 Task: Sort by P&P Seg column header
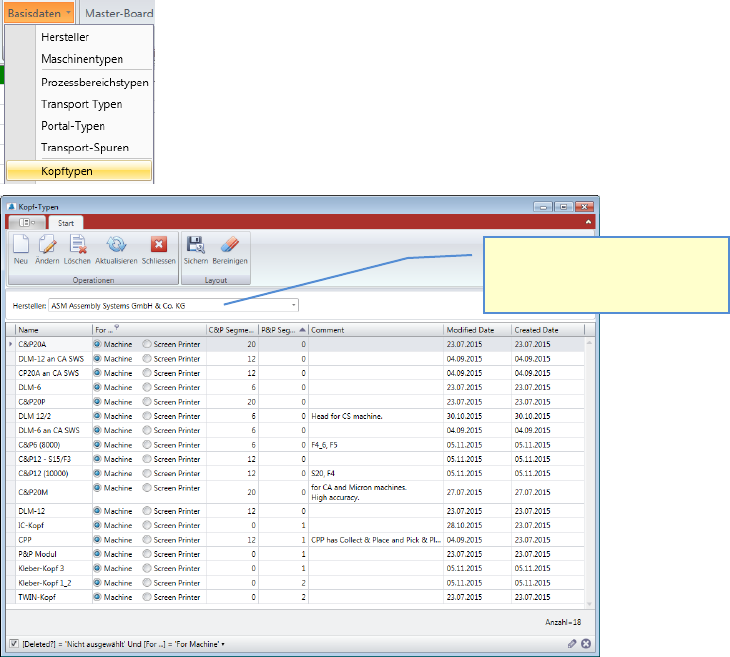tap(283, 330)
